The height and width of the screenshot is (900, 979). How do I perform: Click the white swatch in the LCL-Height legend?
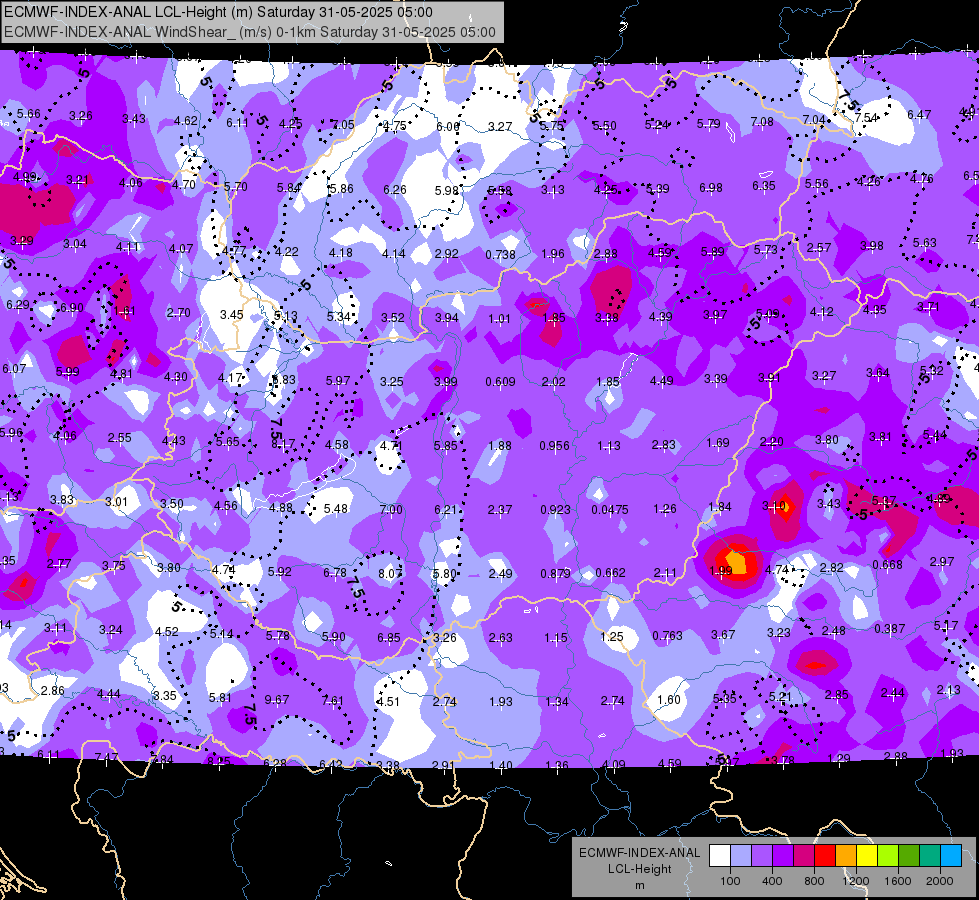[x=720, y=856]
